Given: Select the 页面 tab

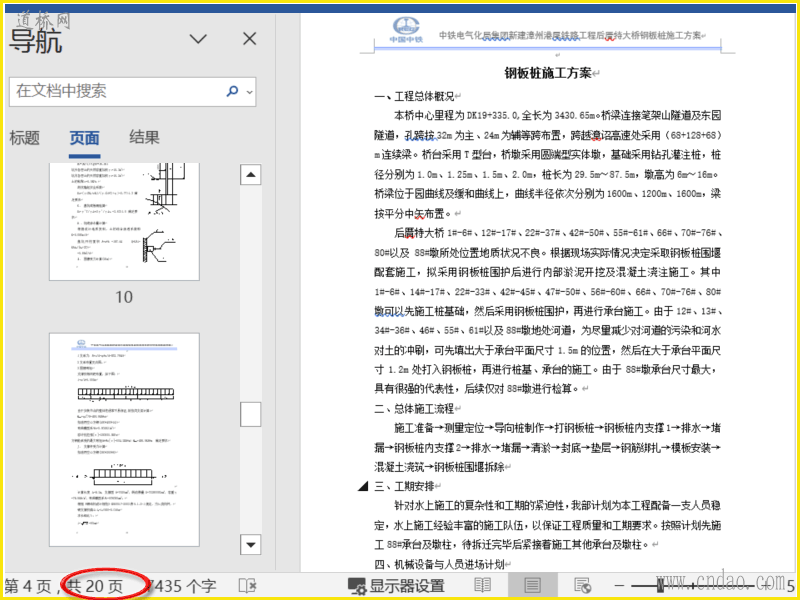Looking at the screenshot, I should click(85, 138).
